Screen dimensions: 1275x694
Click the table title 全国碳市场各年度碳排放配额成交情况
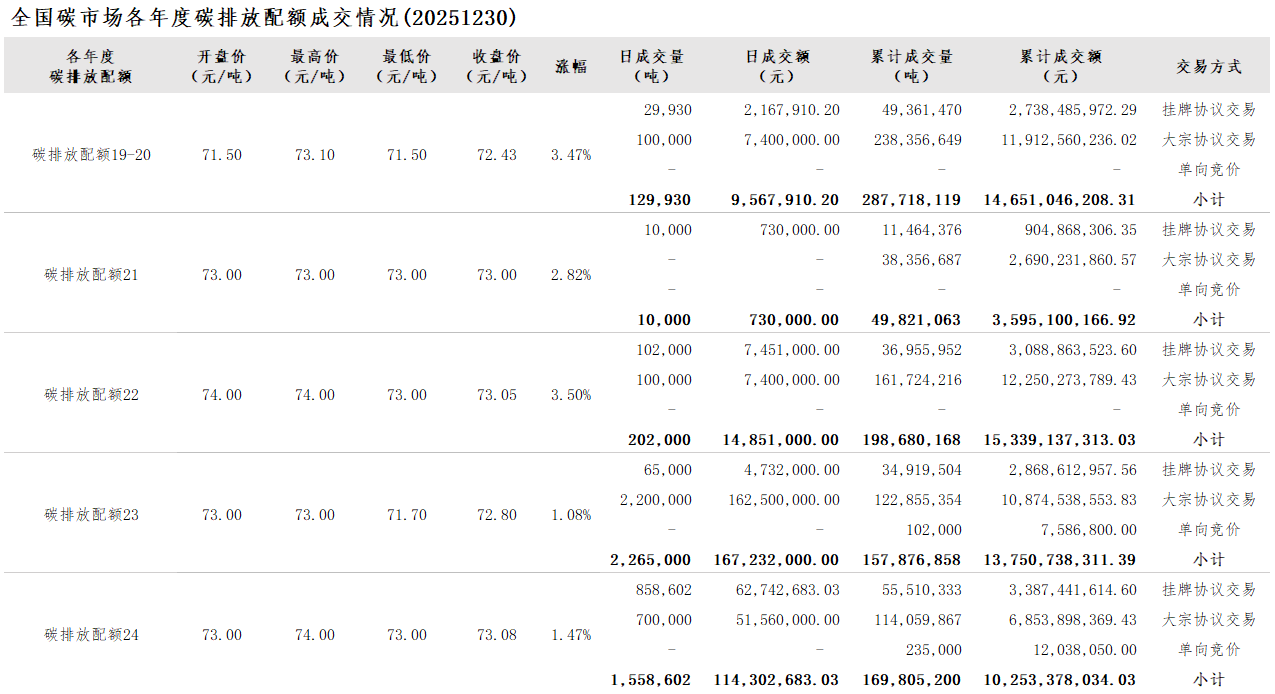(x=264, y=17)
